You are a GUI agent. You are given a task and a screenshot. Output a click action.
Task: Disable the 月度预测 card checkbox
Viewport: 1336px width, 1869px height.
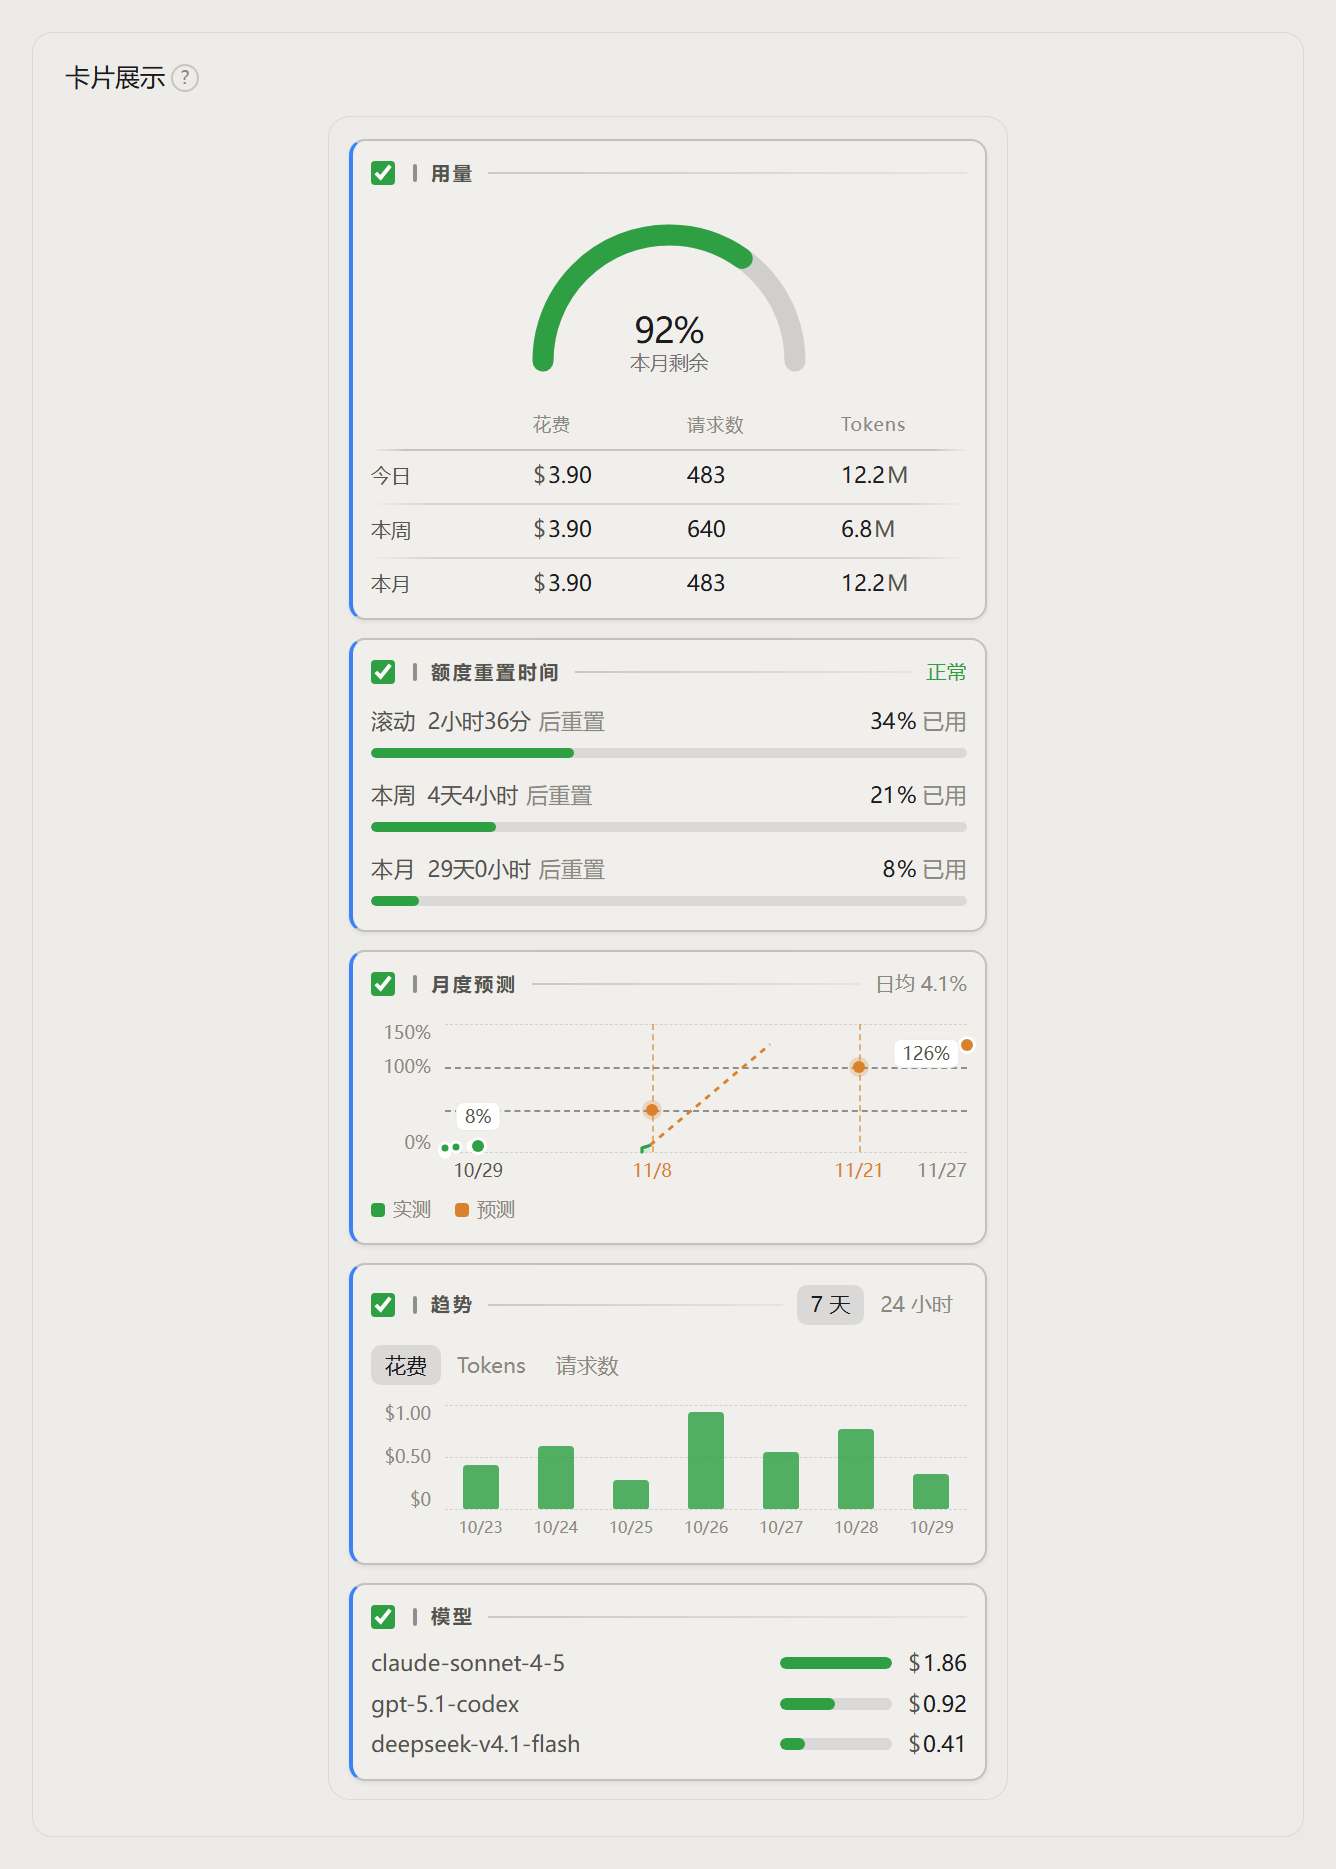[383, 984]
